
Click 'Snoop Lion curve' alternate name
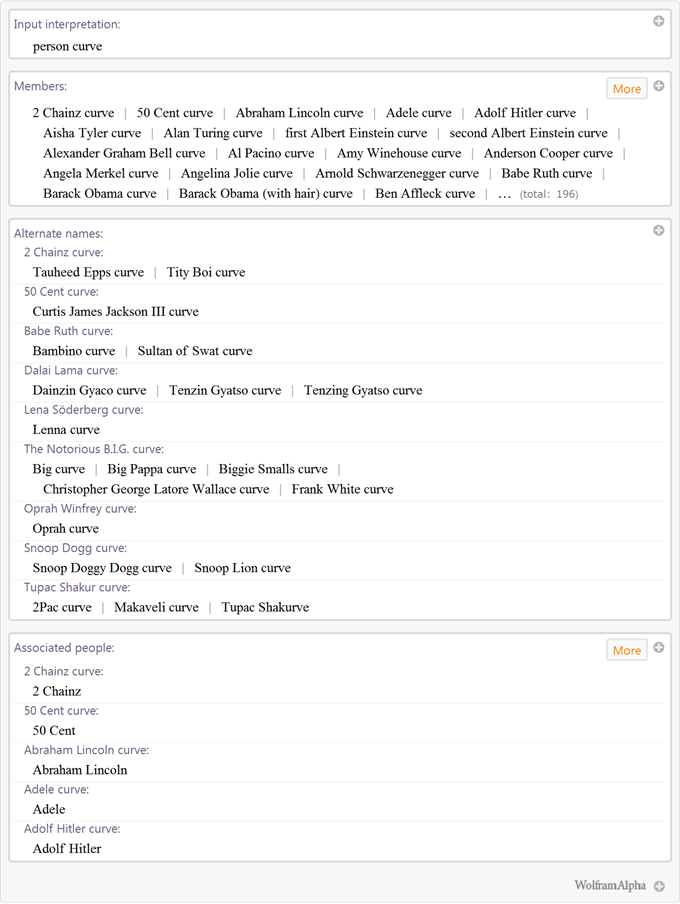pyautogui.click(x=242, y=568)
